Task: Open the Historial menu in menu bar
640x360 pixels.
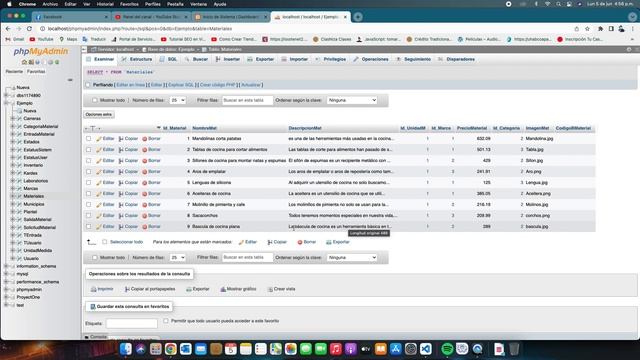Action: point(105,4)
